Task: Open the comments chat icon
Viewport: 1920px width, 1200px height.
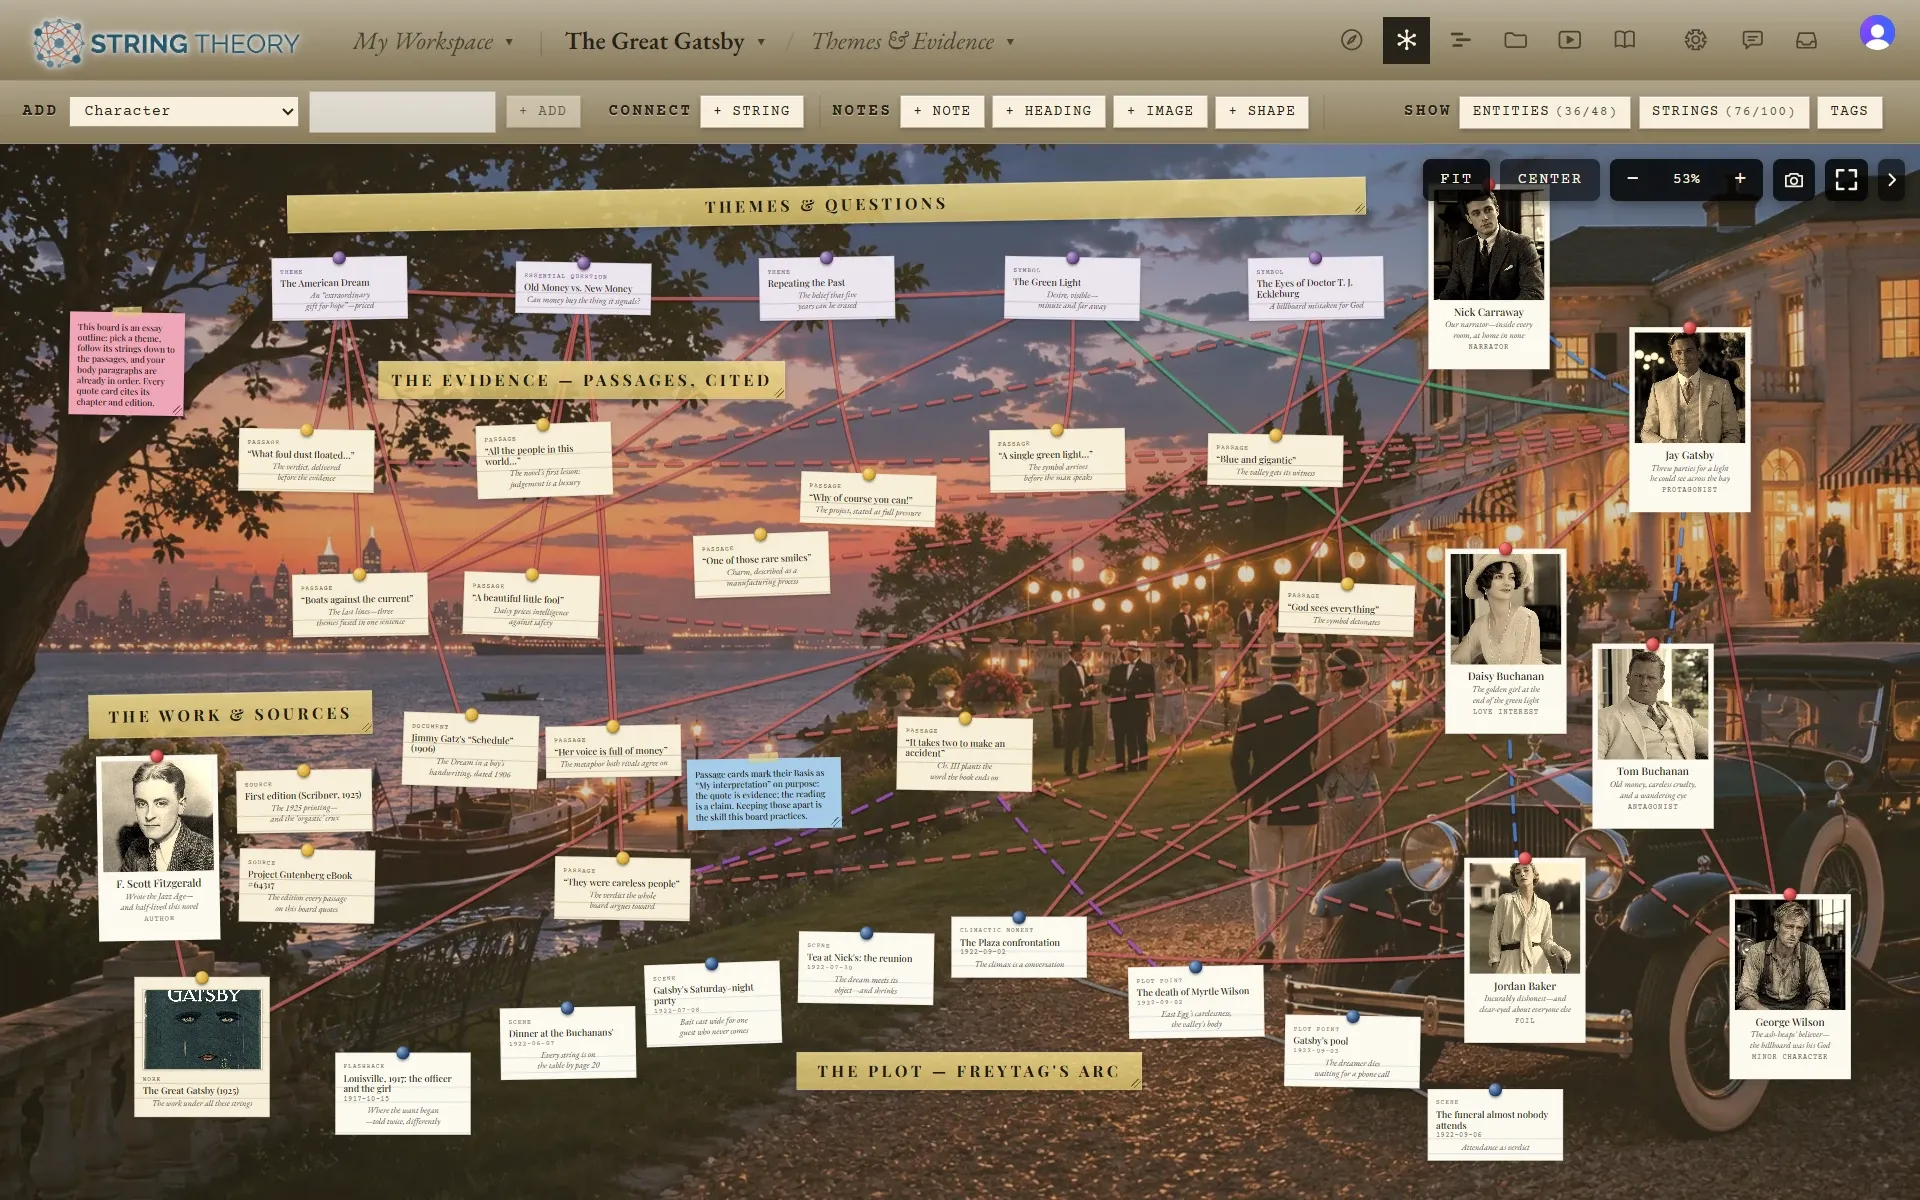Action: coord(1752,40)
